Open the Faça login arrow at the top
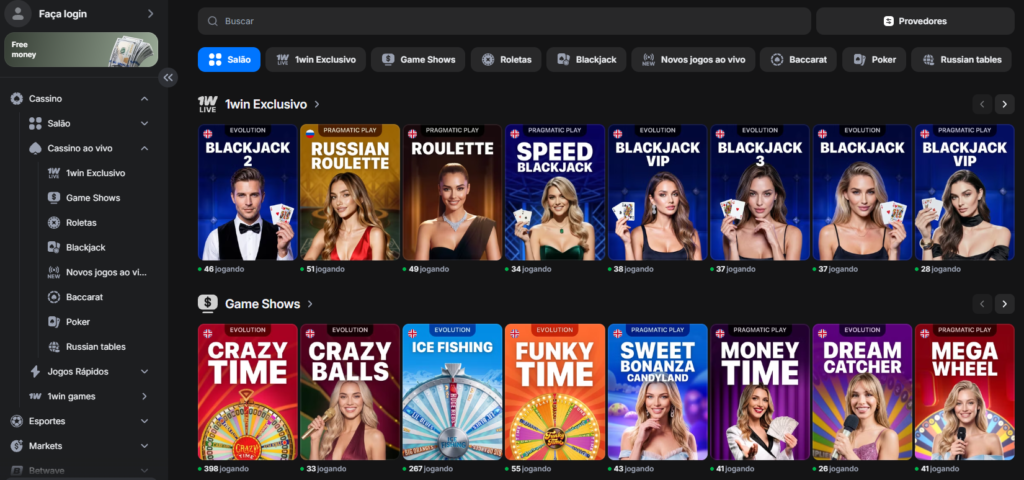The height and width of the screenshot is (480, 1024). click(x=151, y=14)
